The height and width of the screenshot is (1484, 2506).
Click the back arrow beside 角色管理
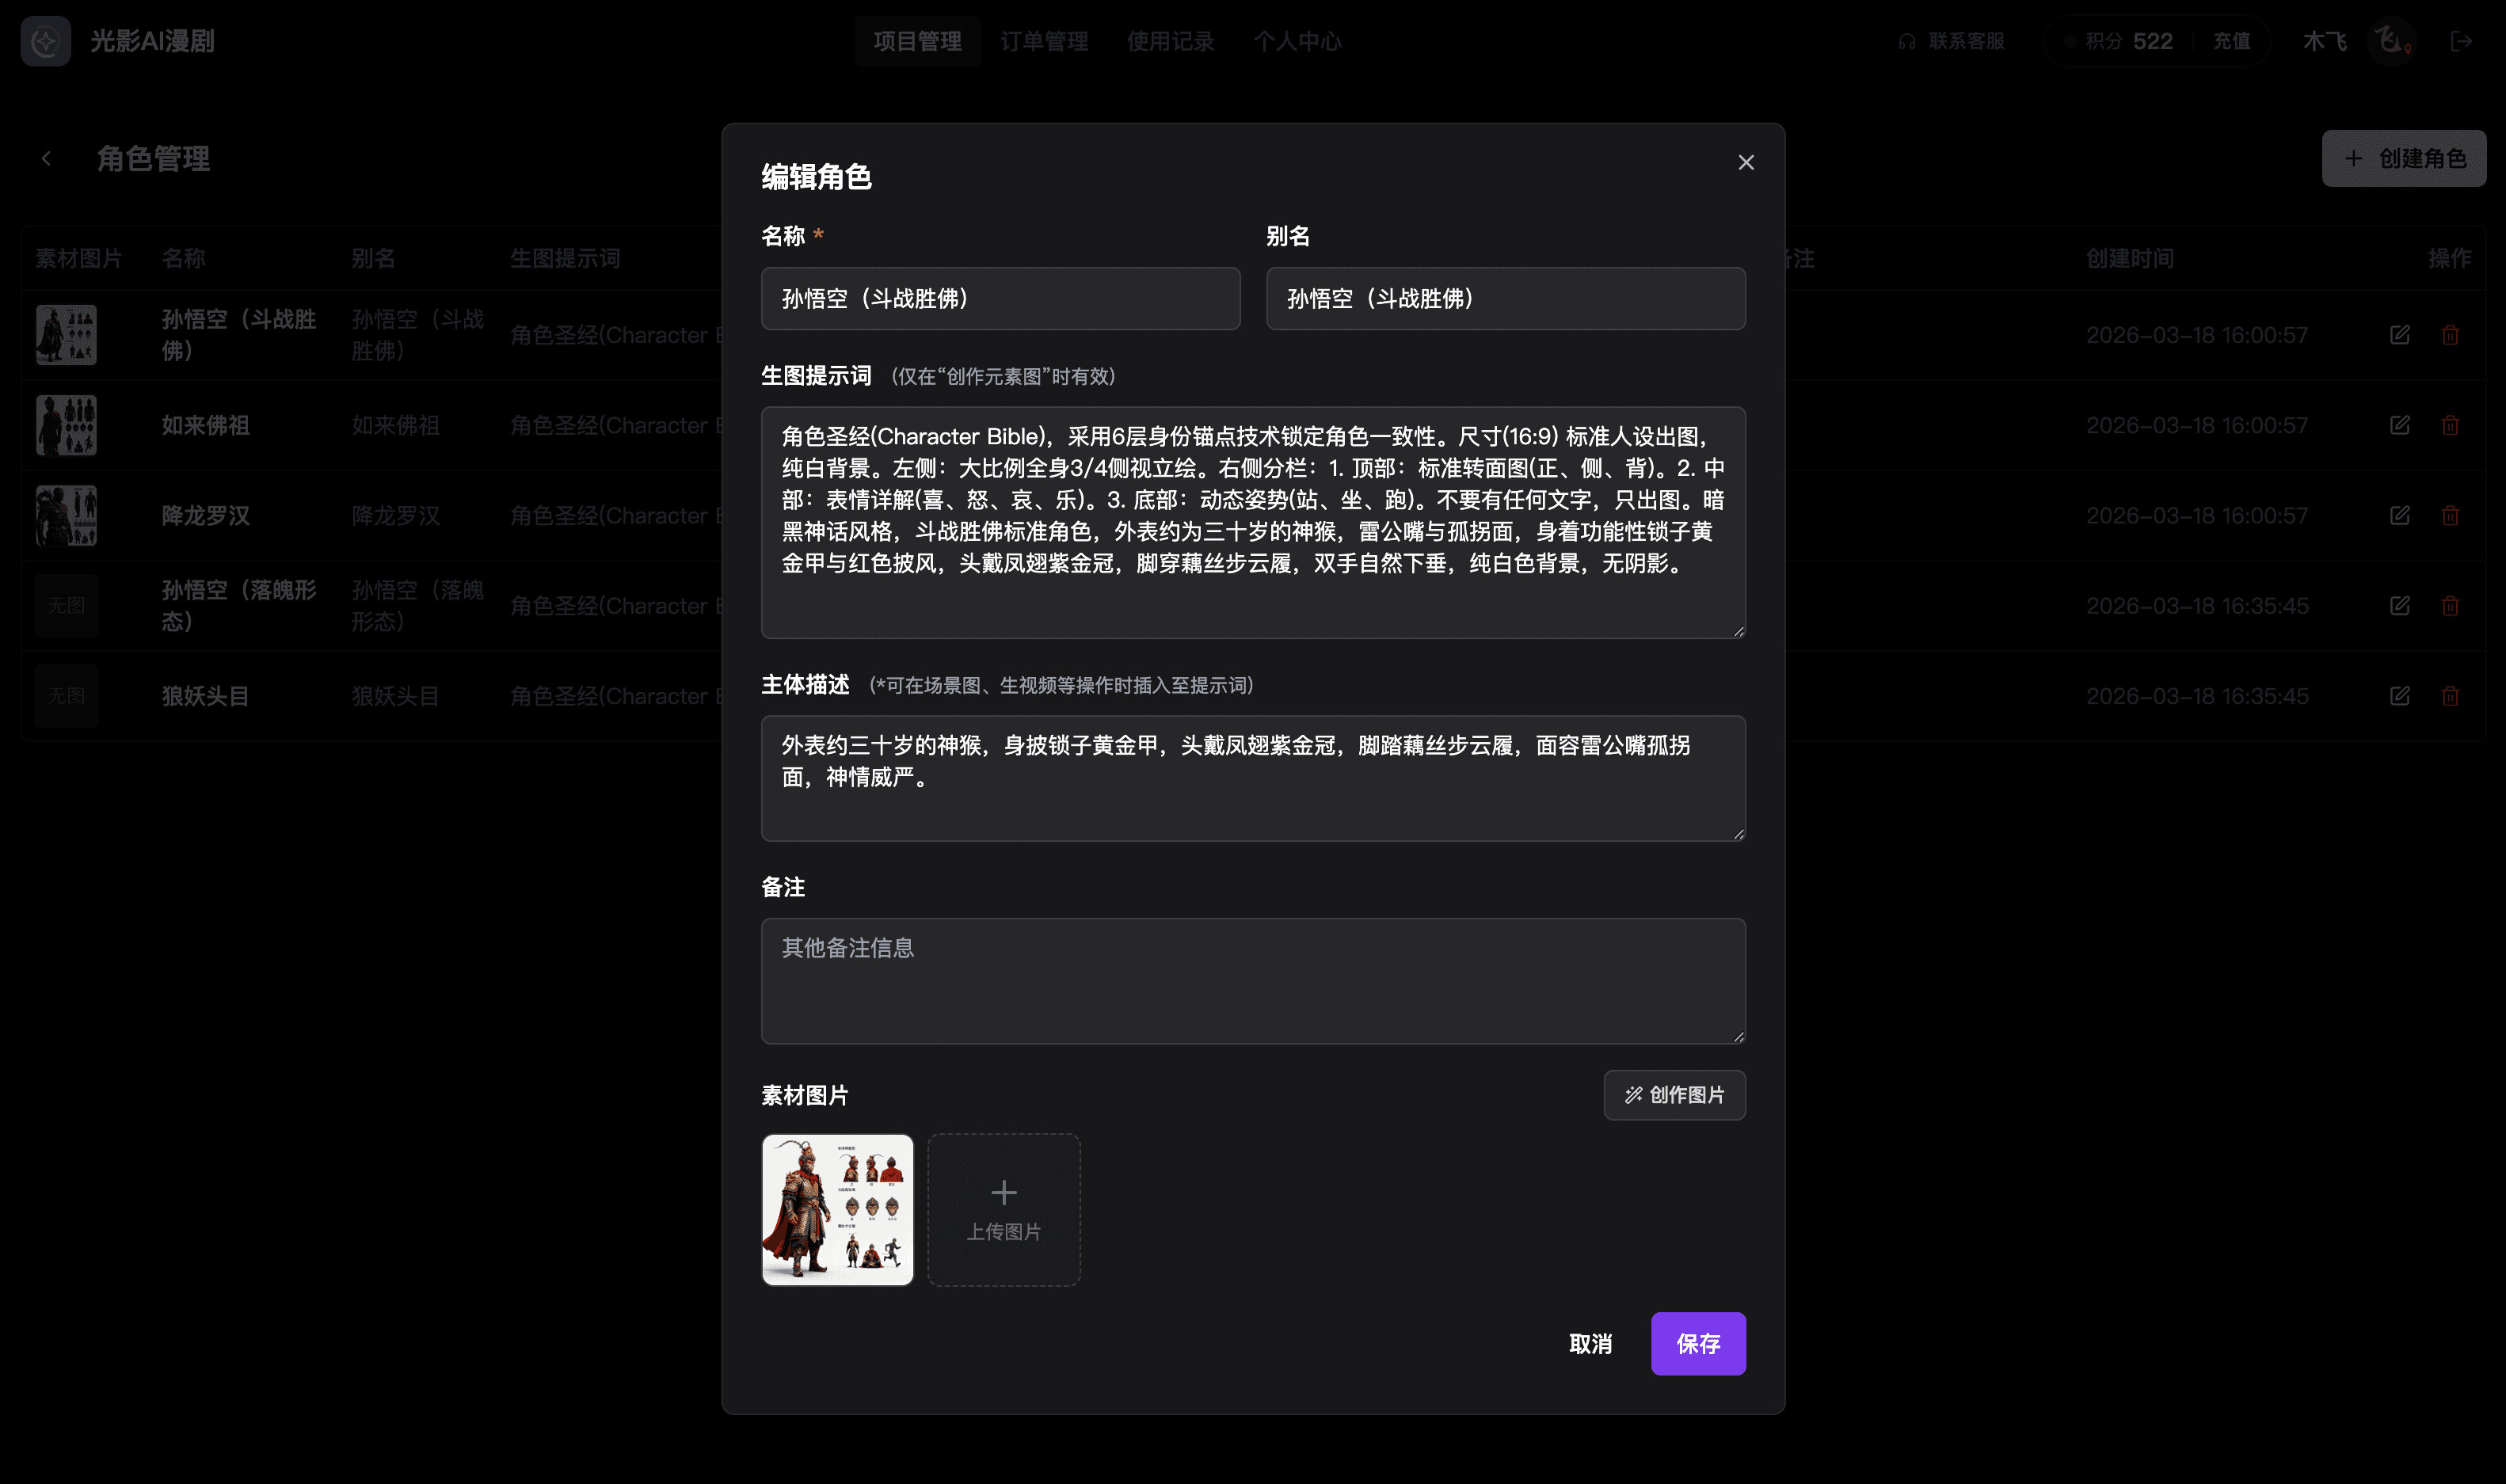(x=47, y=158)
